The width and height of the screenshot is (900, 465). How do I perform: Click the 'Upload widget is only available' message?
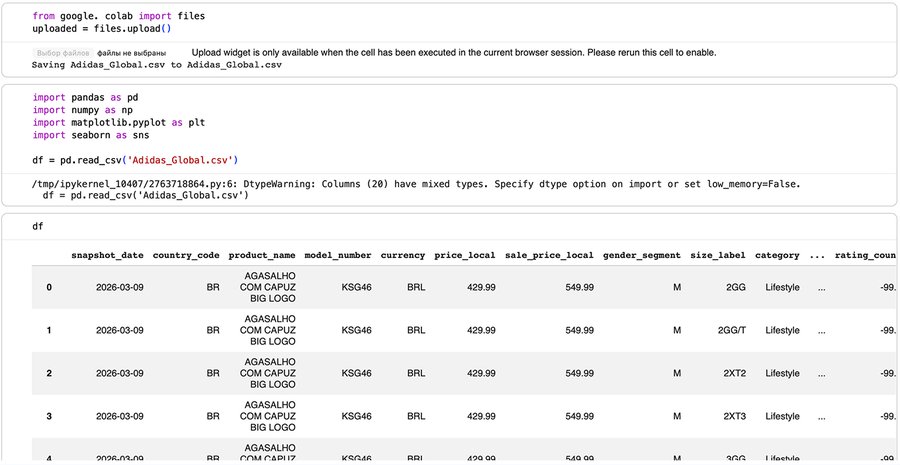point(454,53)
